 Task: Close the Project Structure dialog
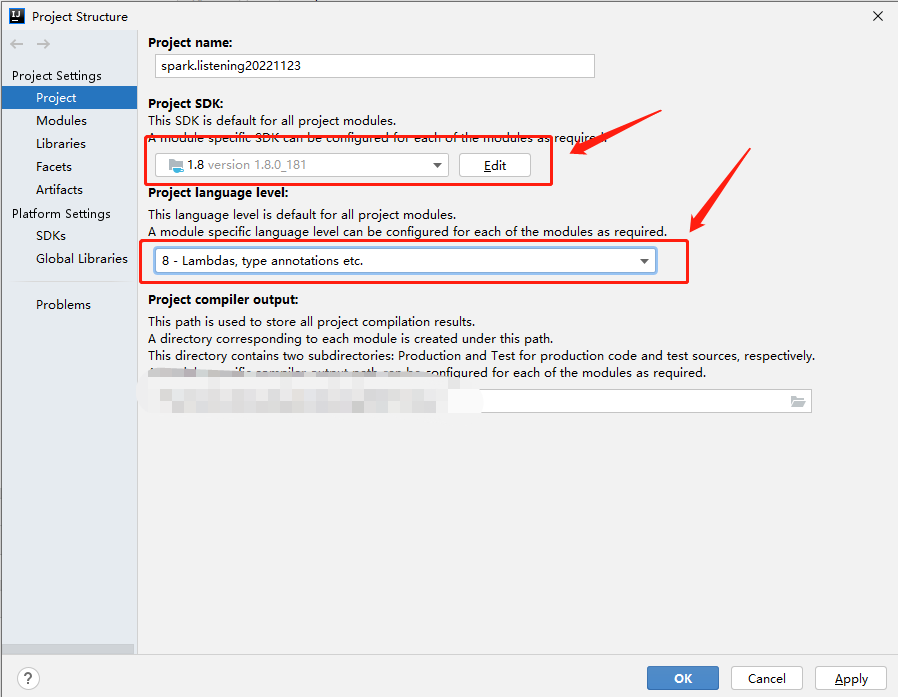877,16
